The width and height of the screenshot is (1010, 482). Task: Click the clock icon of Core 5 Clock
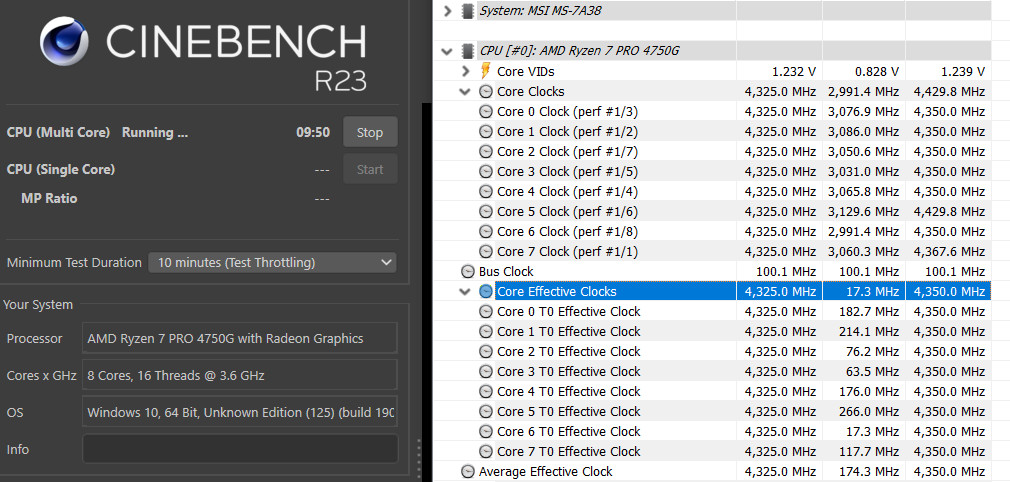pos(487,211)
